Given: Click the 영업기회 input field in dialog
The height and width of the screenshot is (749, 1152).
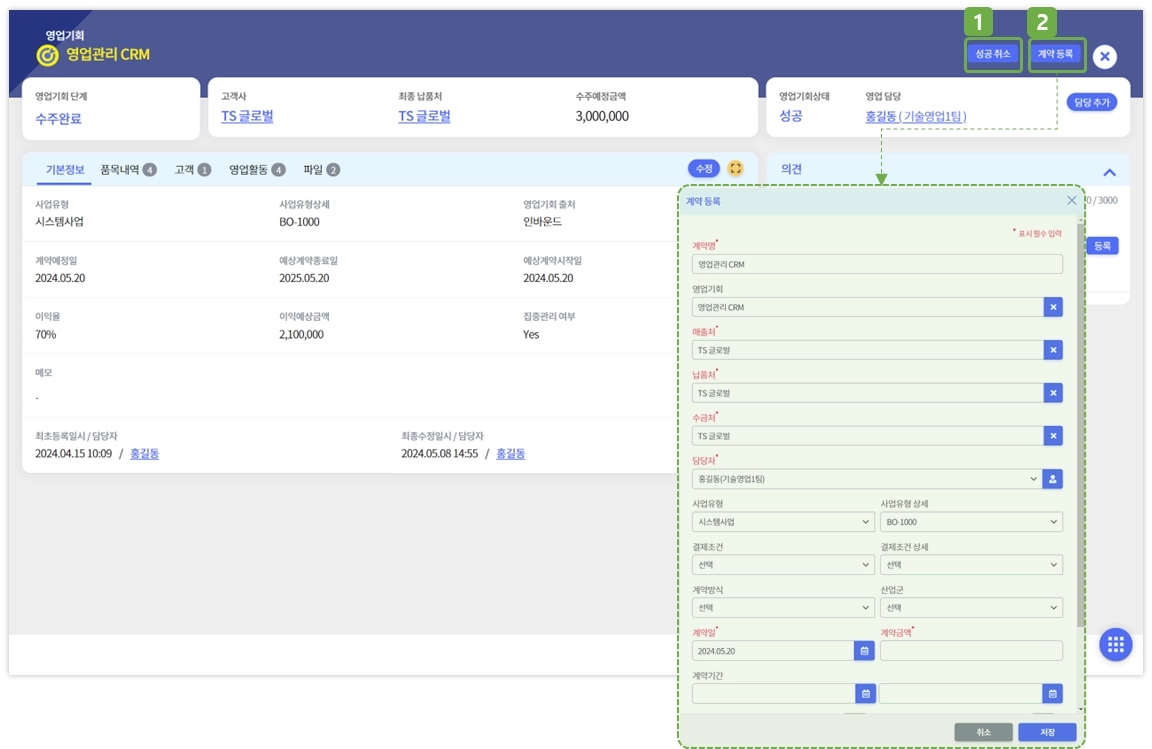Looking at the screenshot, I should 868,307.
